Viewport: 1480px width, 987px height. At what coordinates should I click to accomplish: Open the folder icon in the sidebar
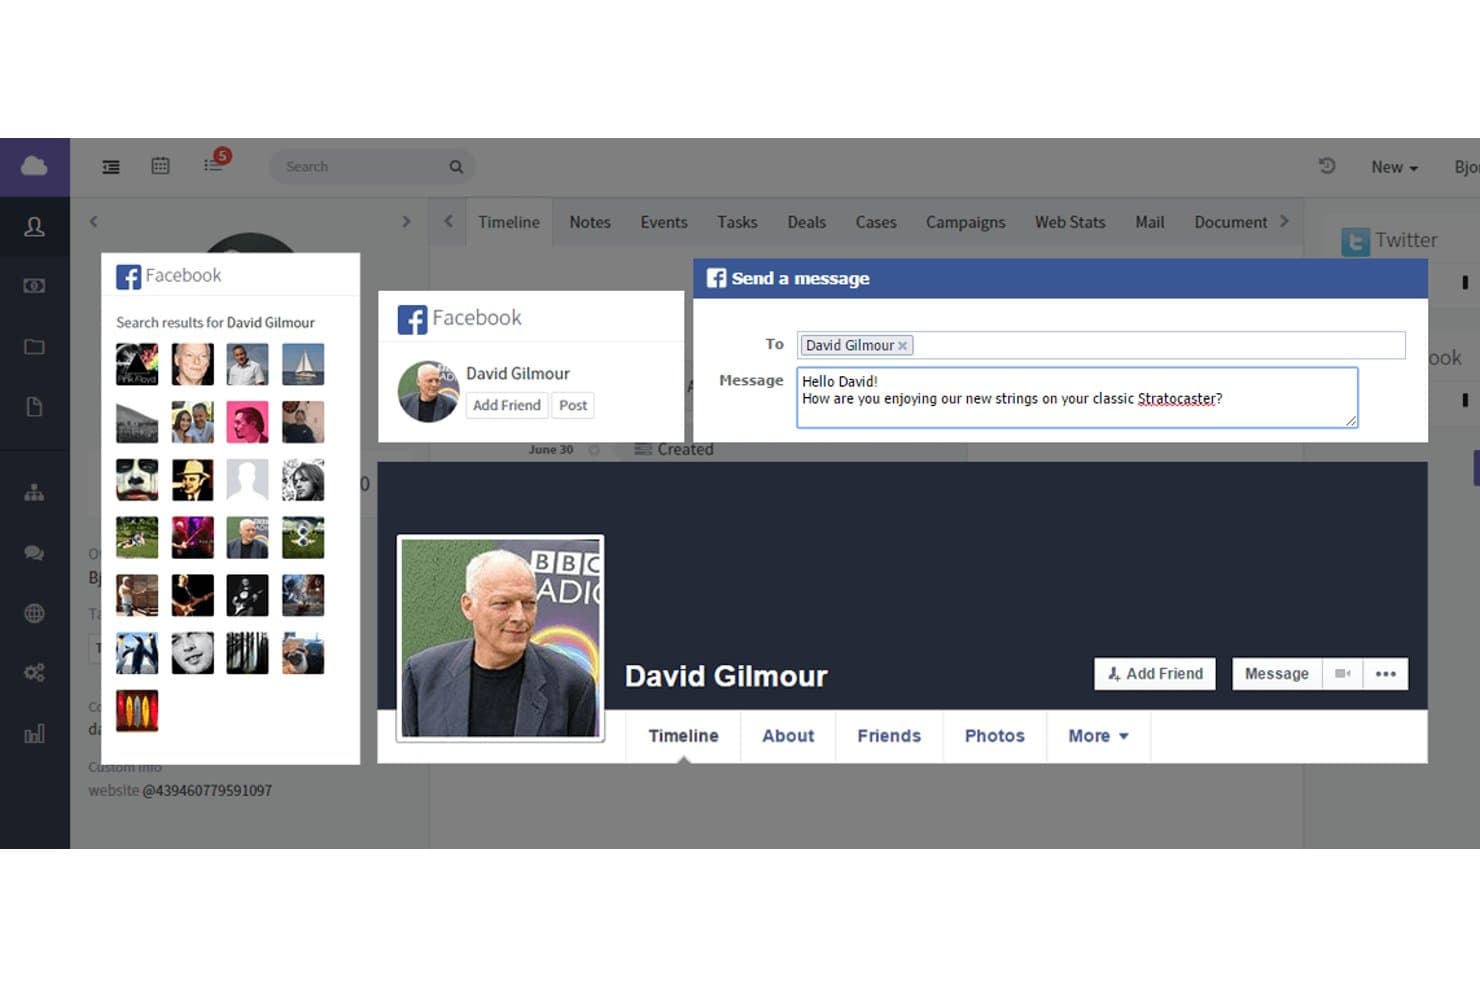point(34,347)
